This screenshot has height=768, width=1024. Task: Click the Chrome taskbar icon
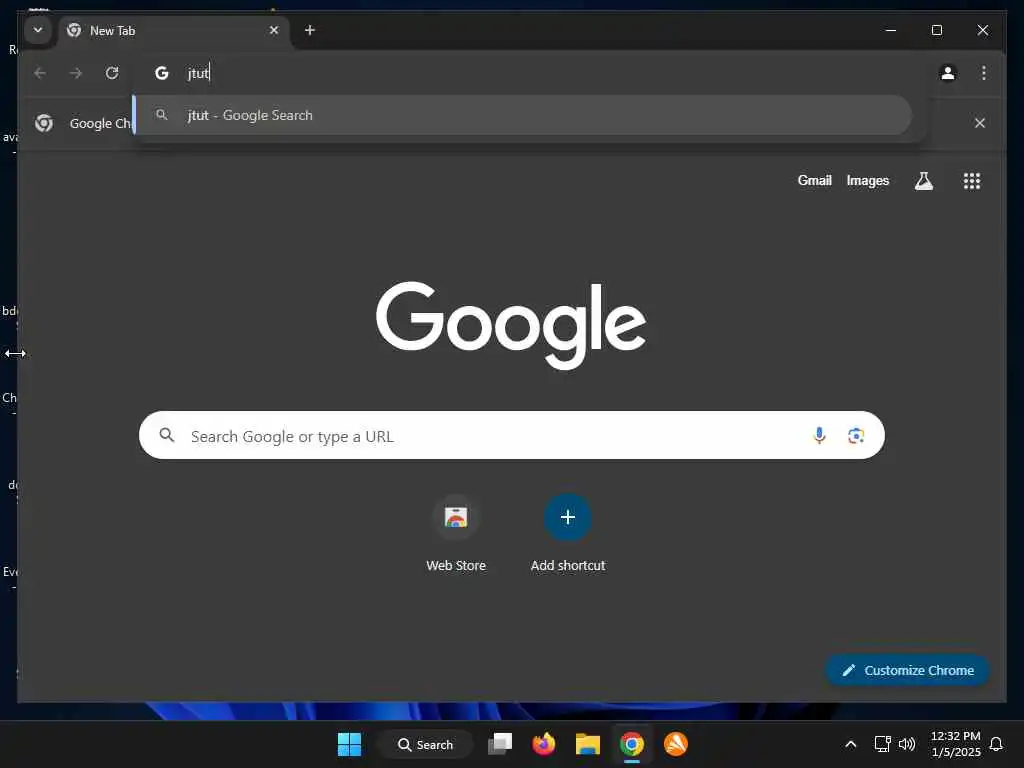[632, 744]
